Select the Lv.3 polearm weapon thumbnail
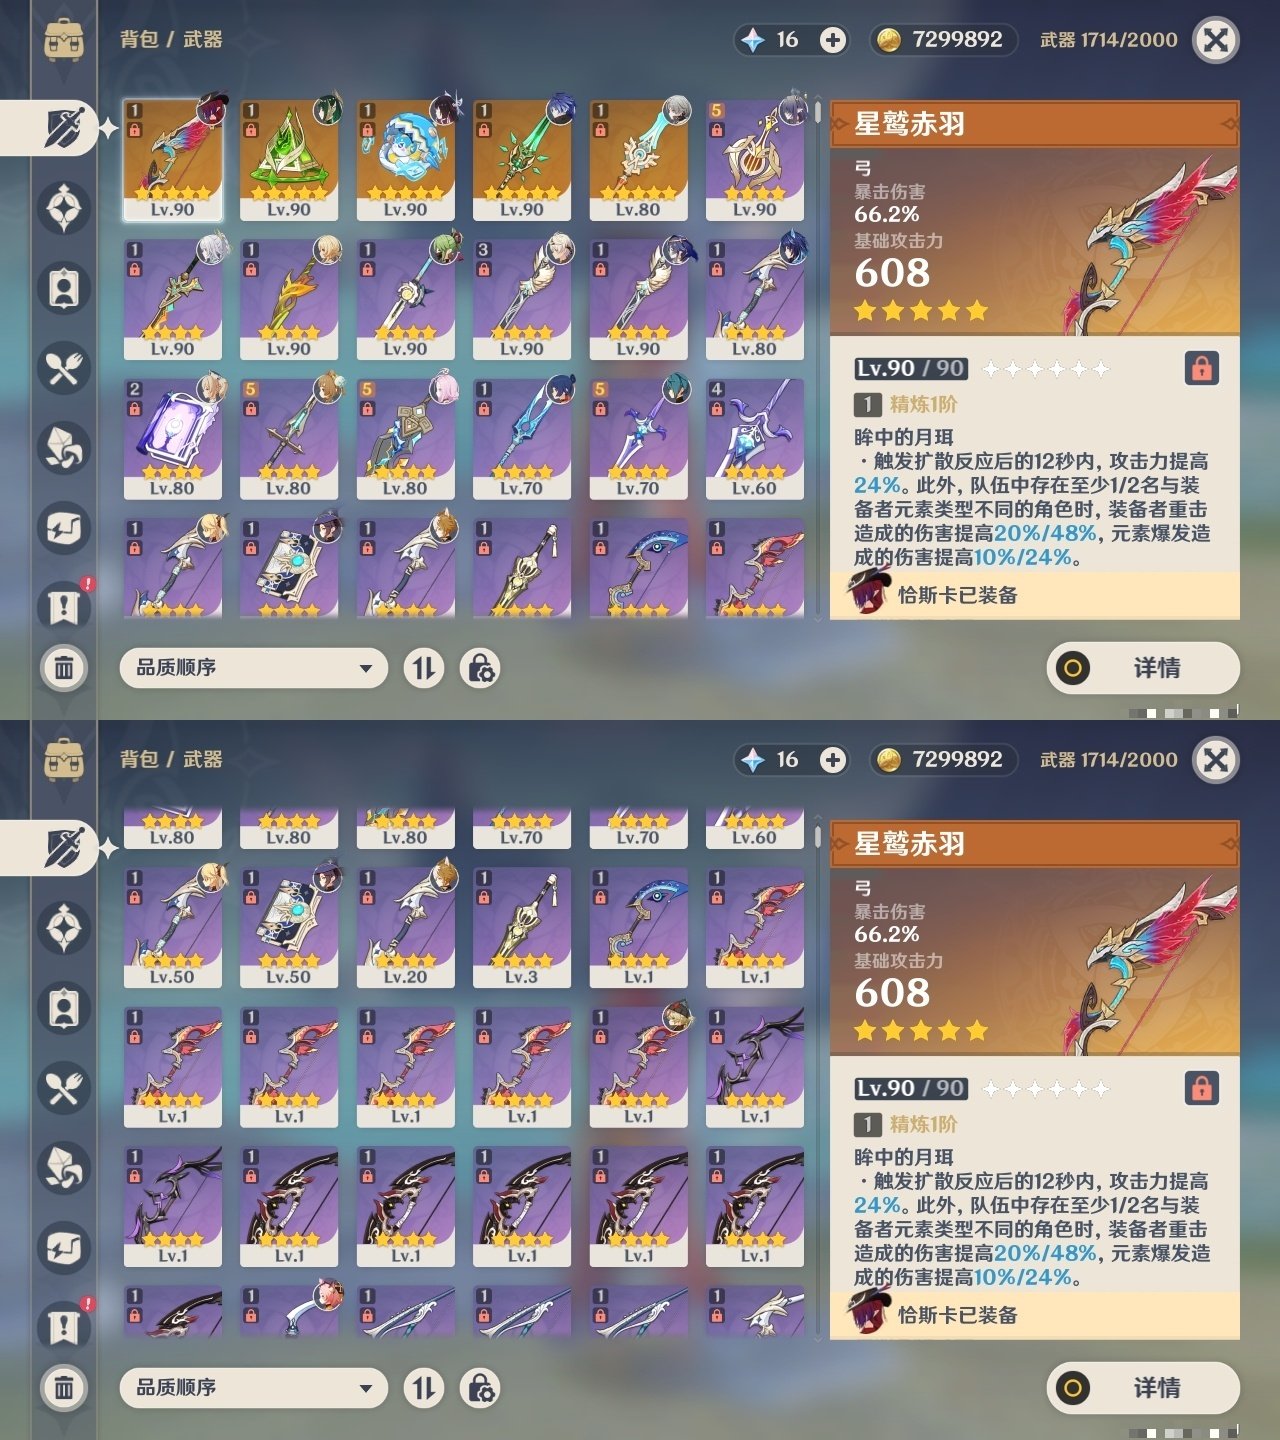This screenshot has width=1280, height=1440. coord(522,928)
